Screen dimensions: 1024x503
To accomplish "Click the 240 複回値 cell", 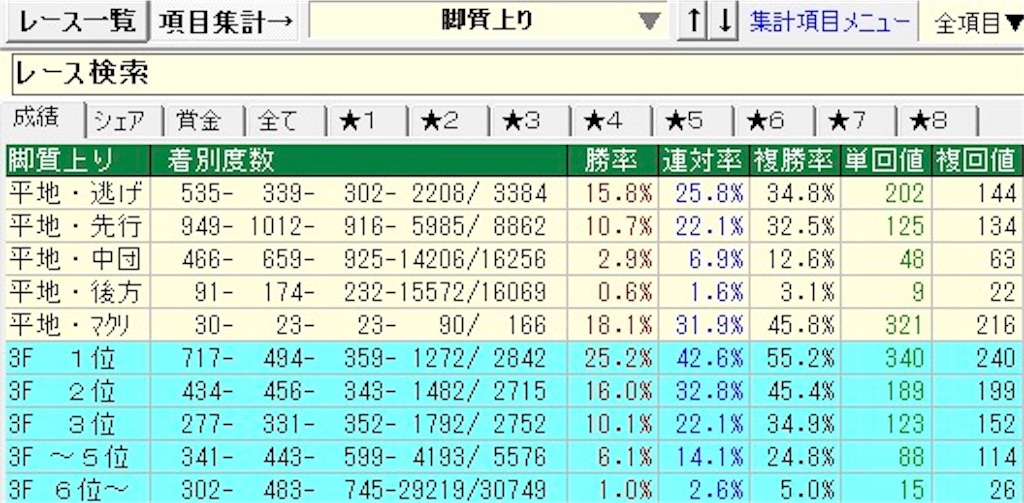I will (976, 357).
